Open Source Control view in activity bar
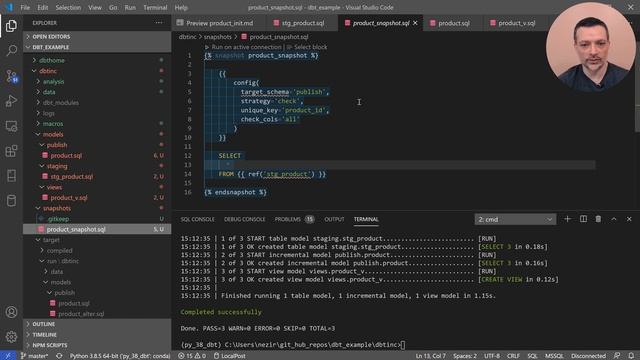This screenshot has width=640, height=360. (x=11, y=76)
